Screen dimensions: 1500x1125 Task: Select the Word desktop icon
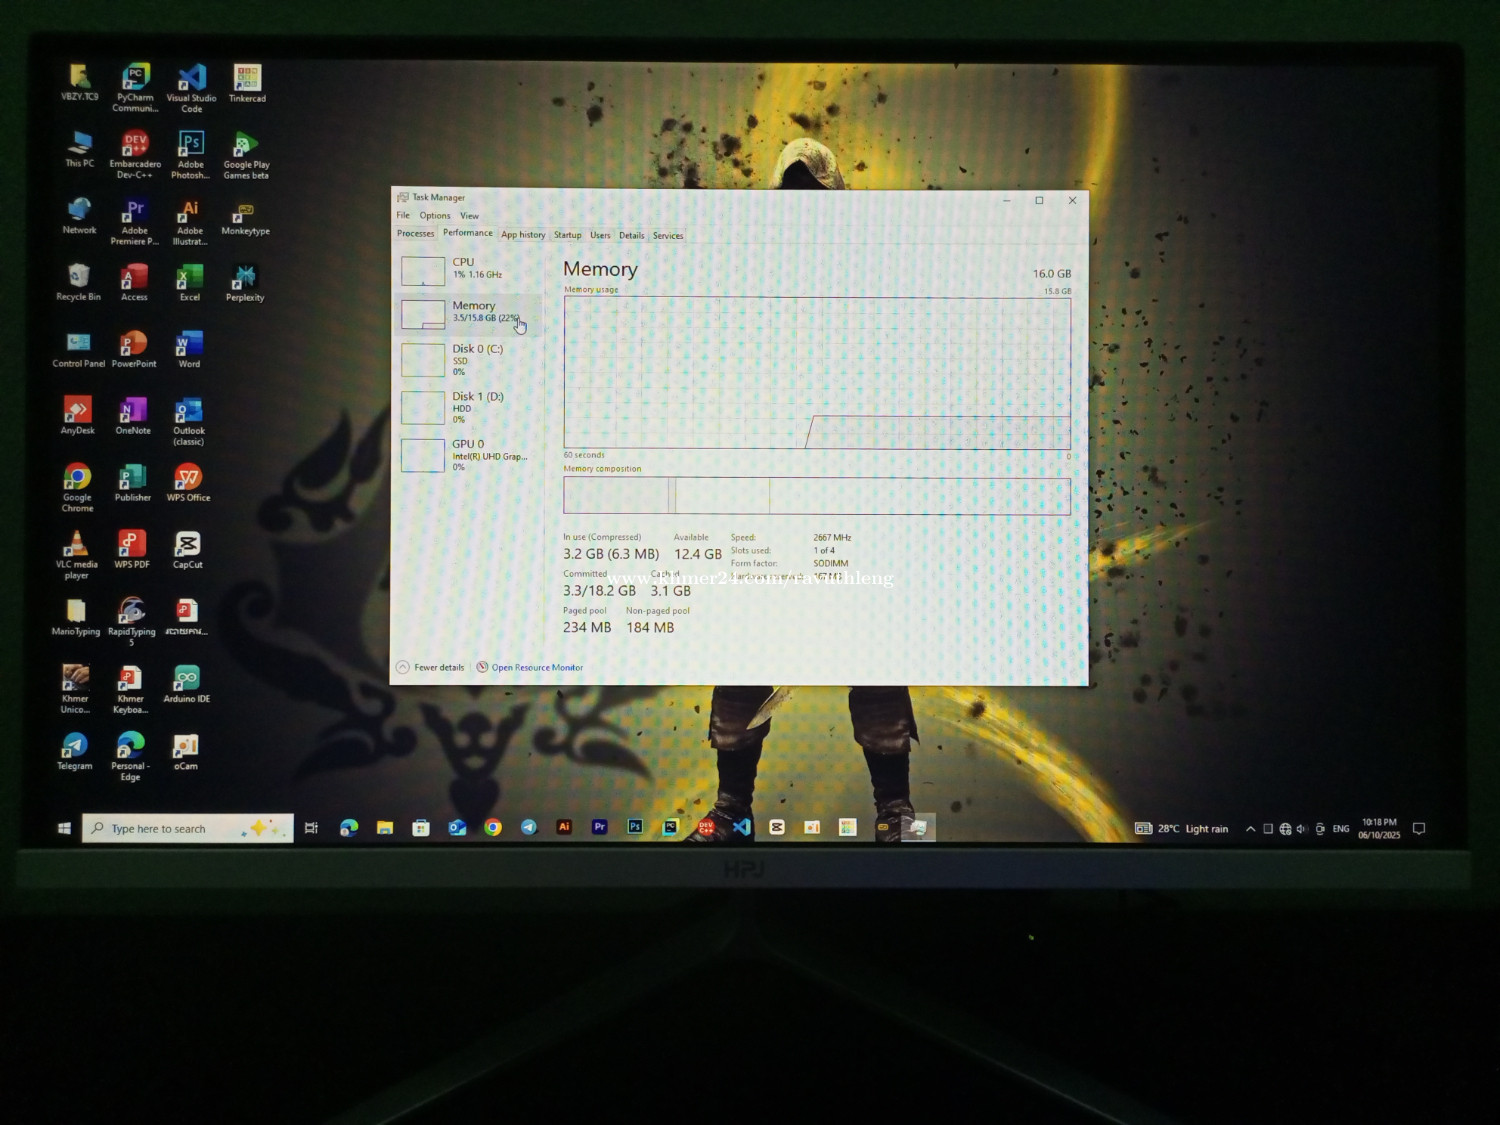tap(189, 350)
